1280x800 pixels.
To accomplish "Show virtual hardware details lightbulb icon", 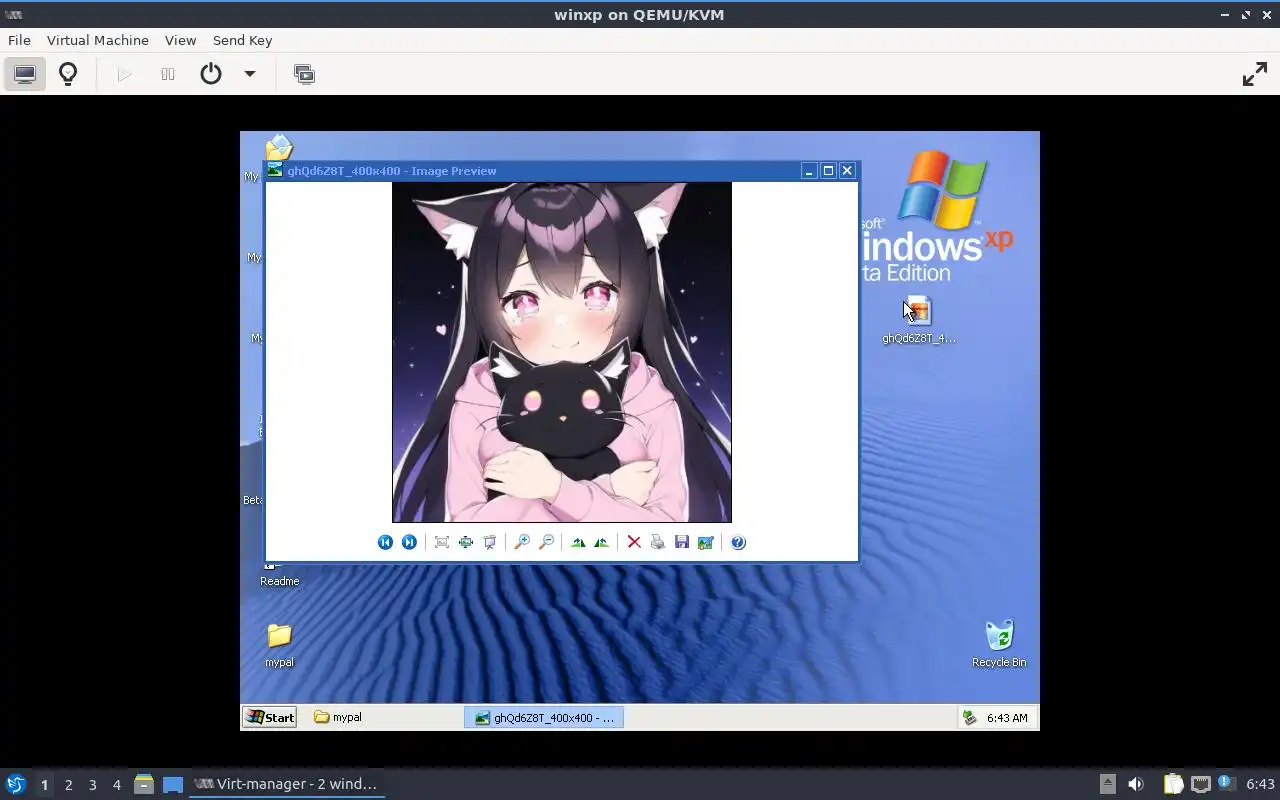I will pos(68,74).
